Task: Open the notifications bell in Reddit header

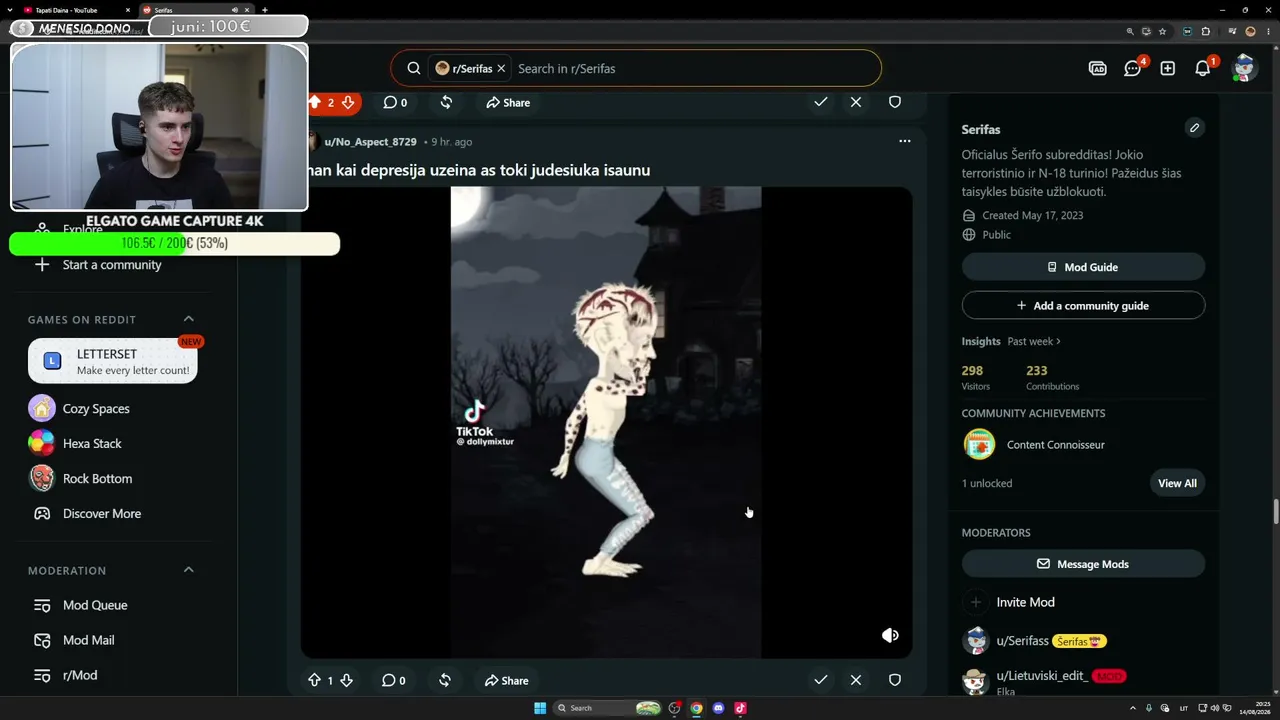Action: pyautogui.click(x=1203, y=68)
